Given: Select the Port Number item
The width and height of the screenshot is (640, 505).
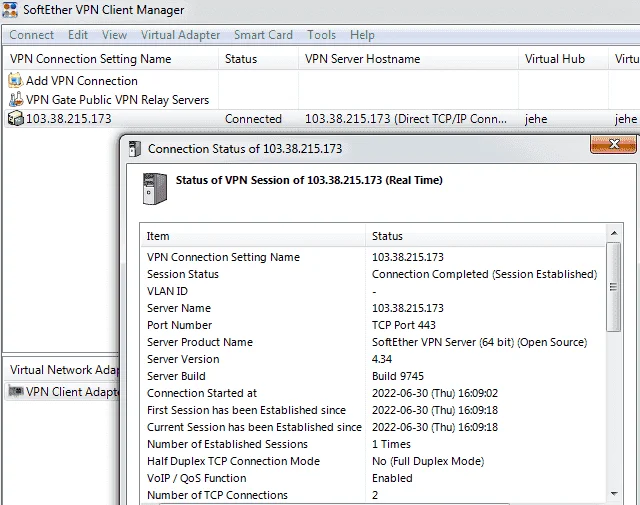Looking at the screenshot, I should pyautogui.click(x=179, y=325).
